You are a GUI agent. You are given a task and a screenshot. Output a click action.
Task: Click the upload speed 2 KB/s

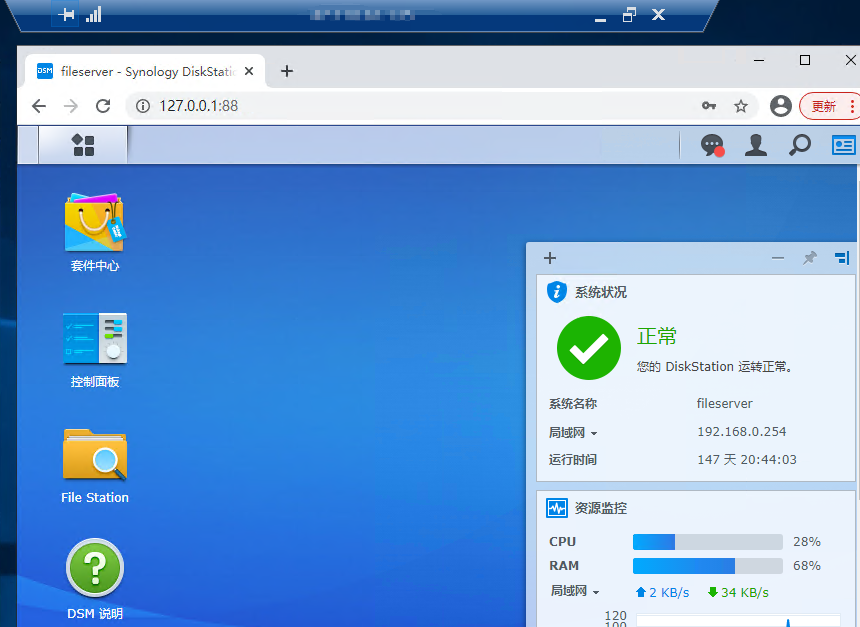tap(663, 592)
